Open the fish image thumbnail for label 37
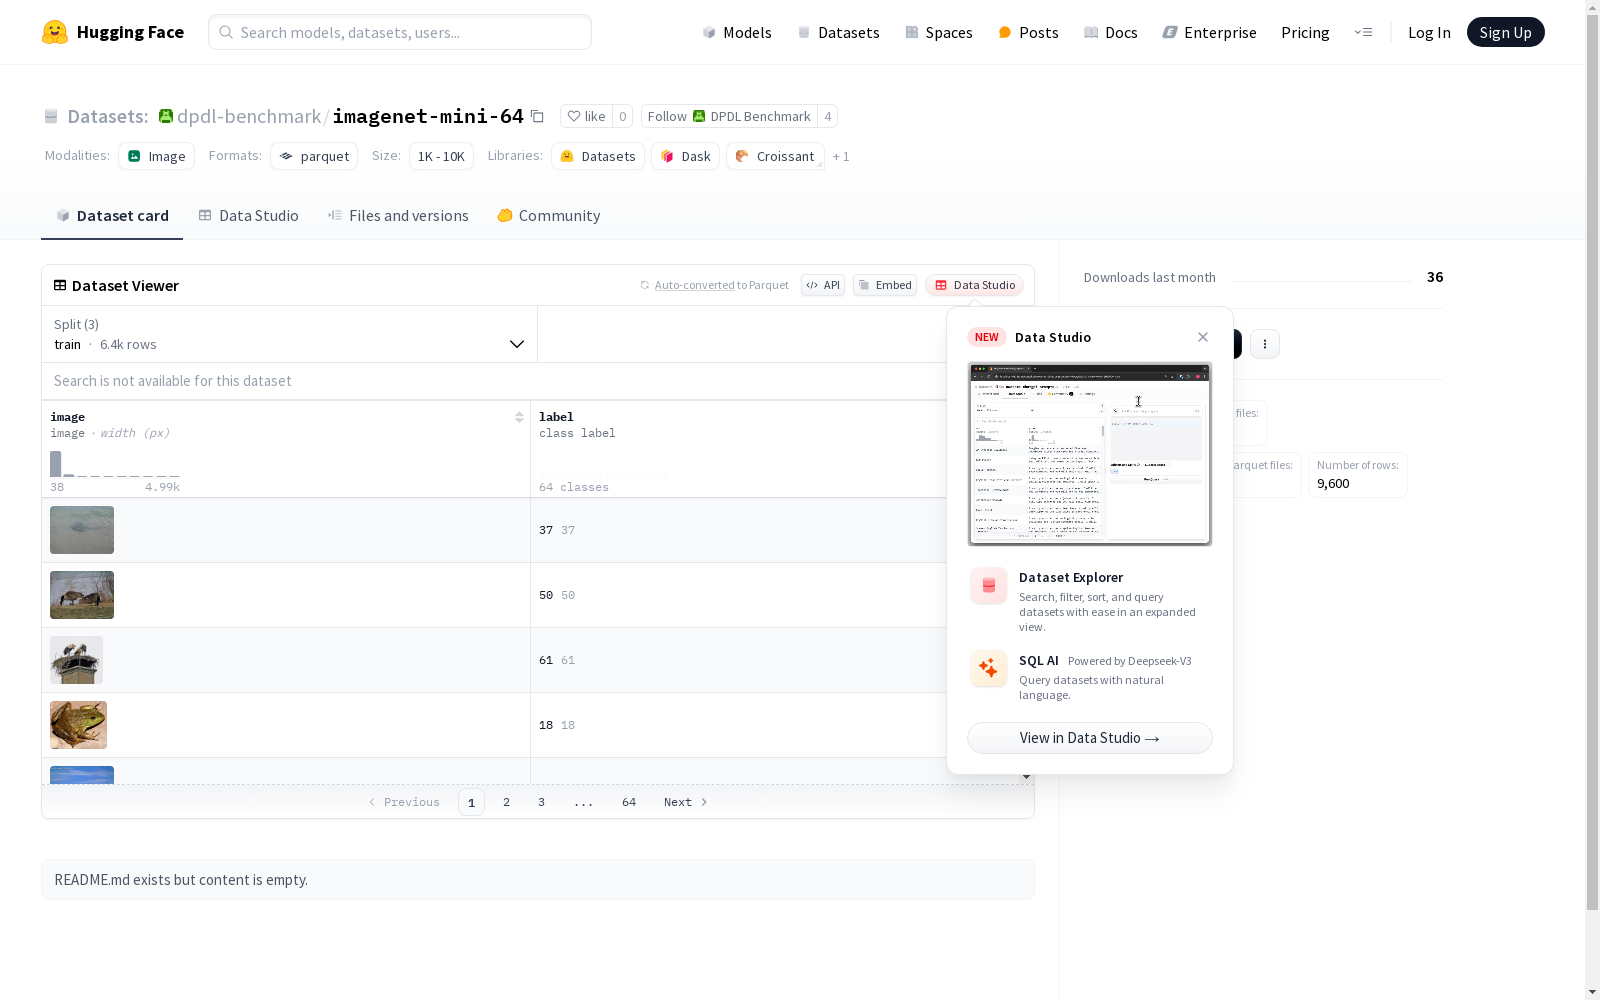This screenshot has height=1000, width=1600. tap(82, 530)
